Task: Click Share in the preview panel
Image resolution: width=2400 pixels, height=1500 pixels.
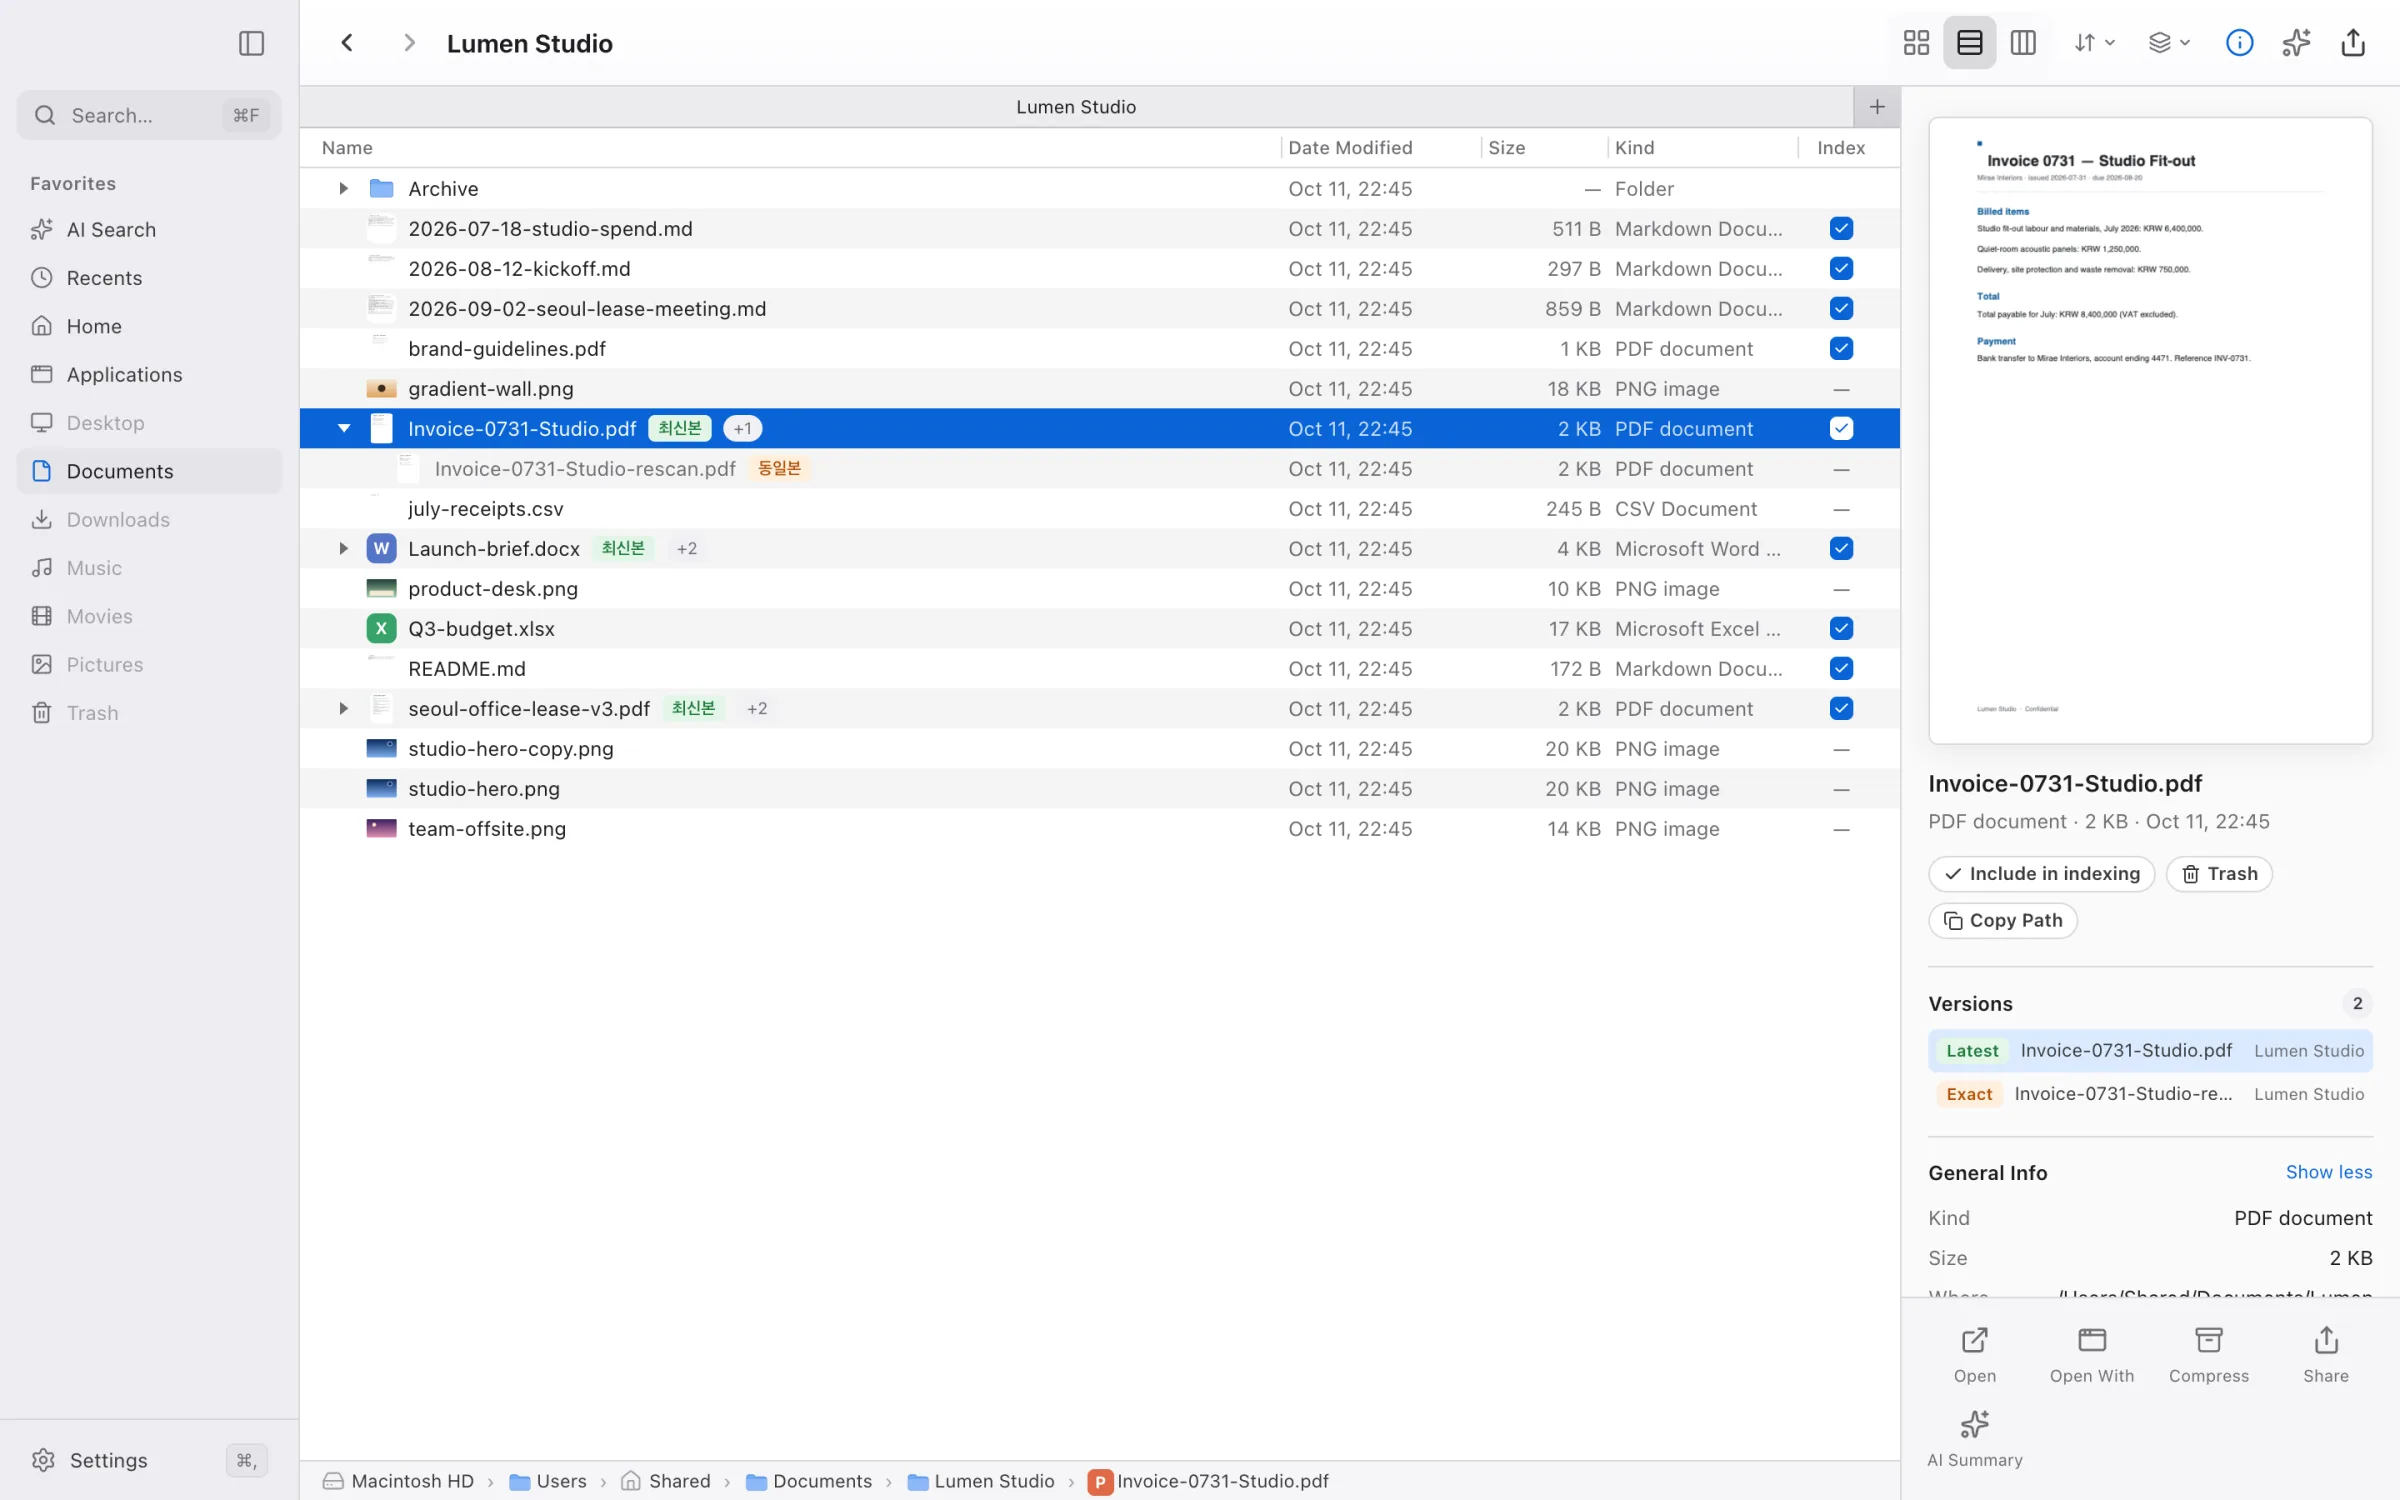Action: point(2326,1355)
